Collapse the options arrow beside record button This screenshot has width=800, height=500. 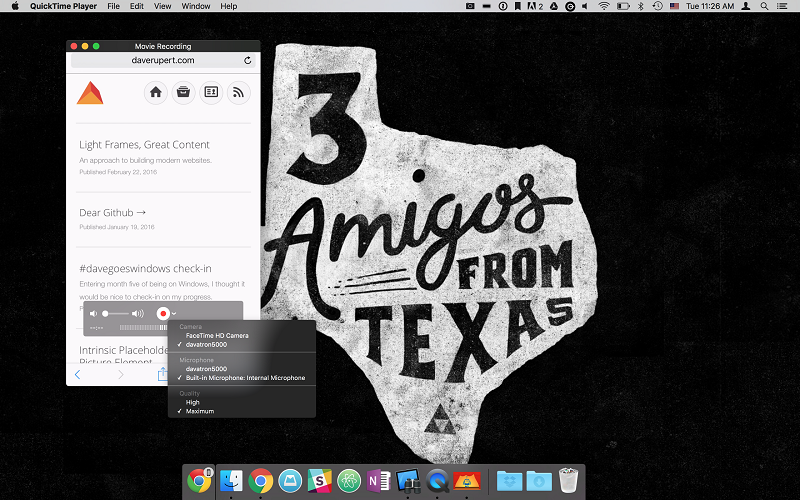[174, 314]
